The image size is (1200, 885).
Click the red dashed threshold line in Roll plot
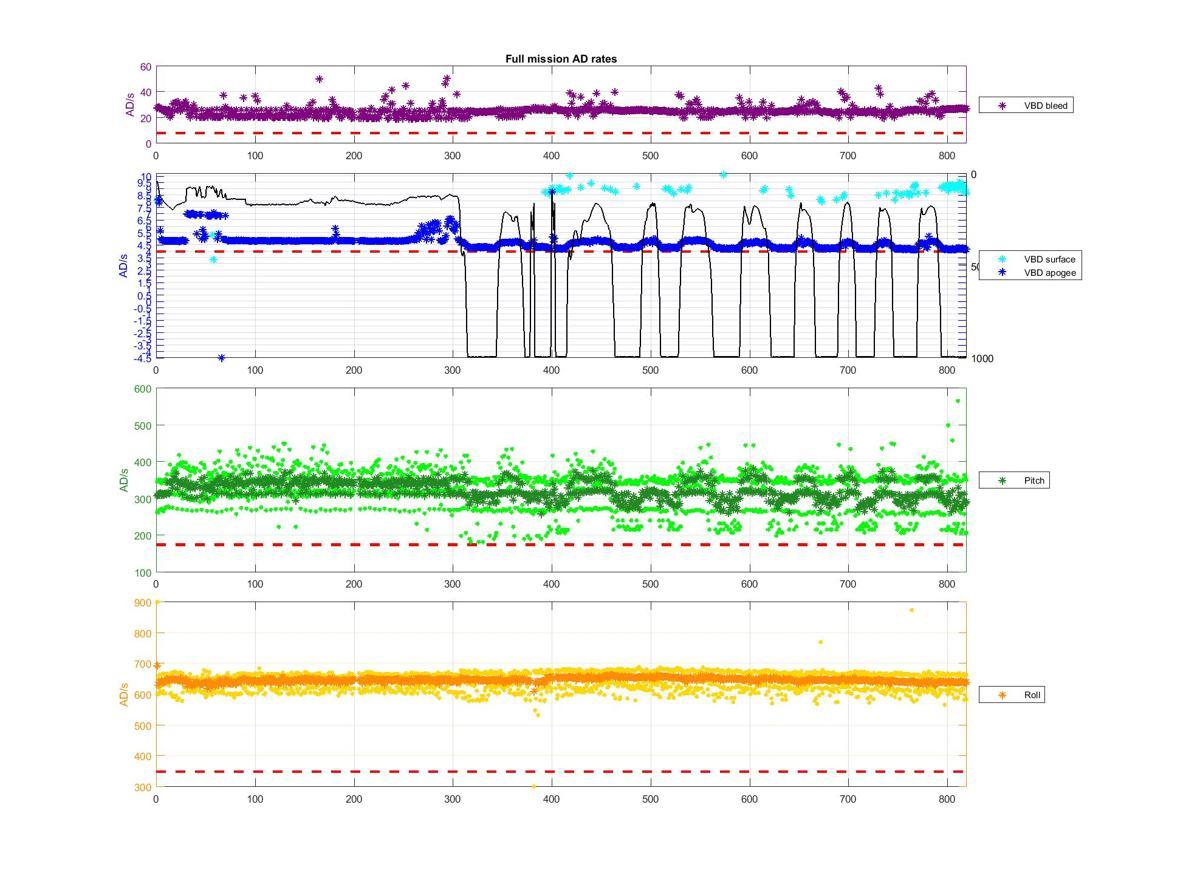click(x=560, y=771)
